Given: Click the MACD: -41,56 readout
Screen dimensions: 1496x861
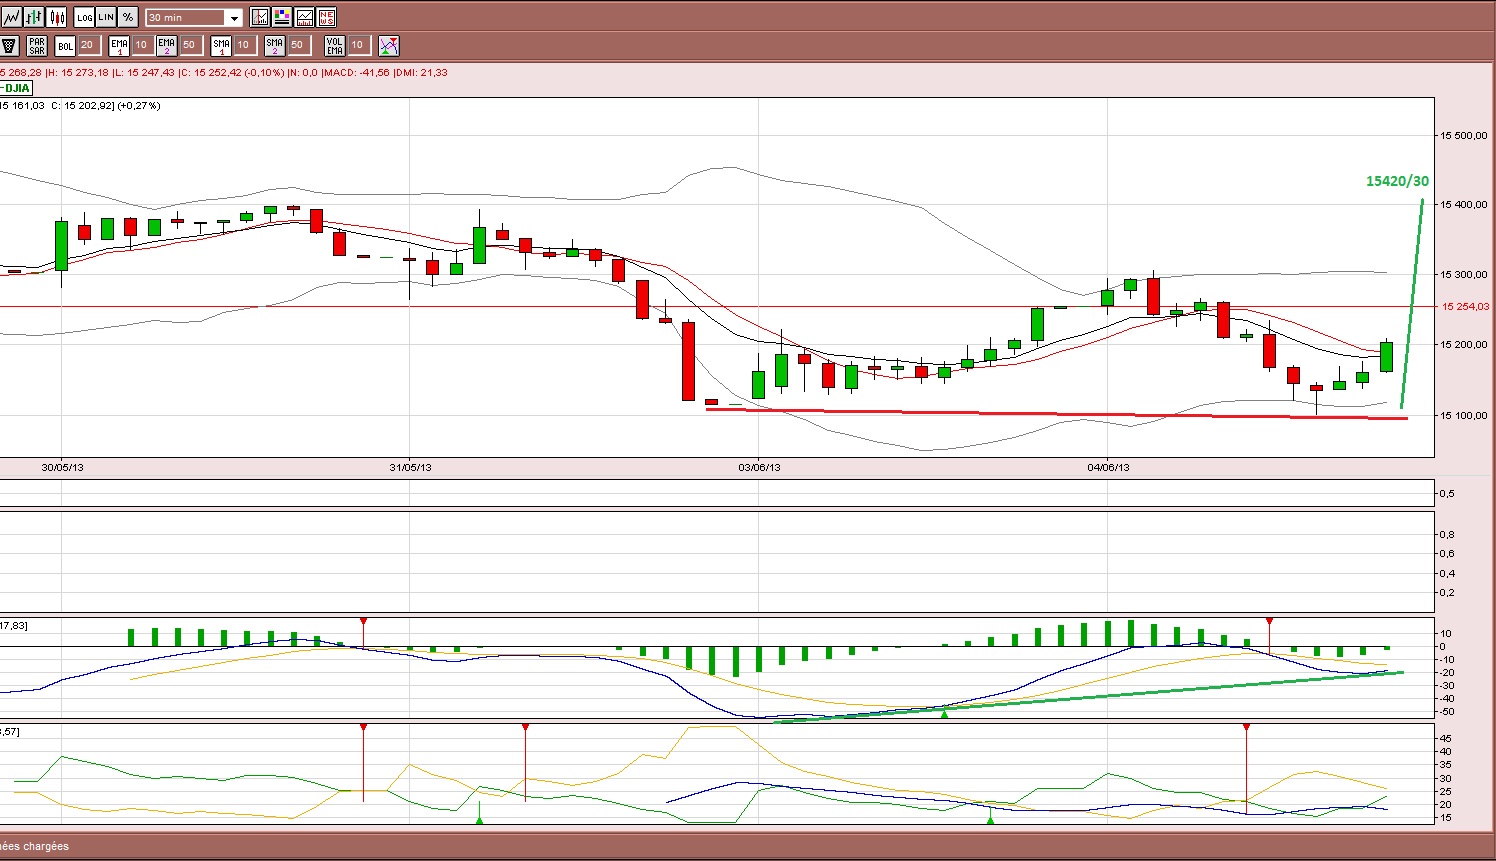Looking at the screenshot, I should pyautogui.click(x=357, y=73).
